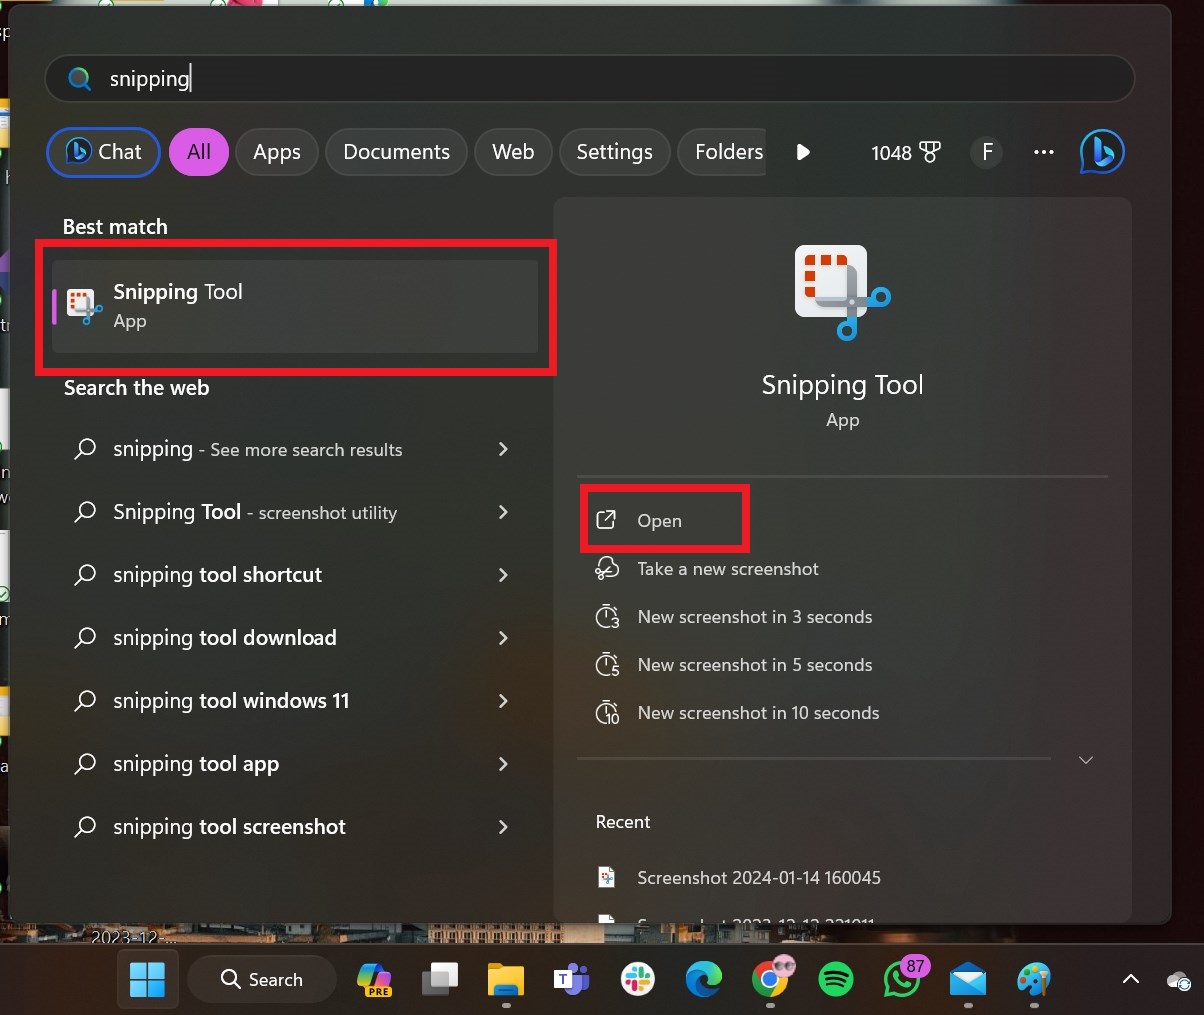1204x1015 pixels.
Task: Open Google Chrome from taskbar
Action: [770, 979]
